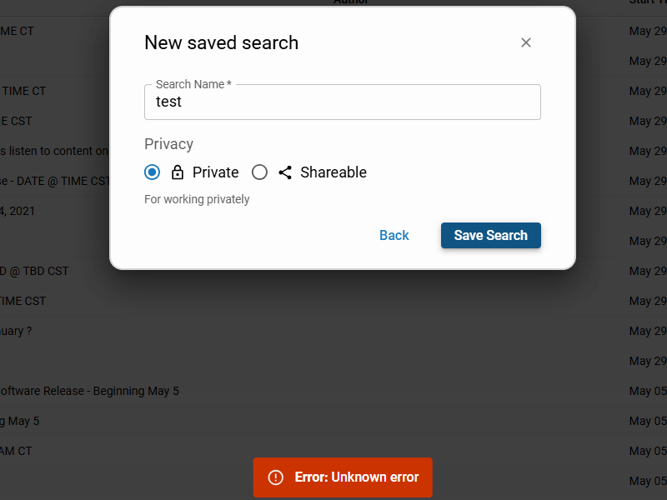Select the Private radio button
The width and height of the screenshot is (667, 500).
pos(152,172)
